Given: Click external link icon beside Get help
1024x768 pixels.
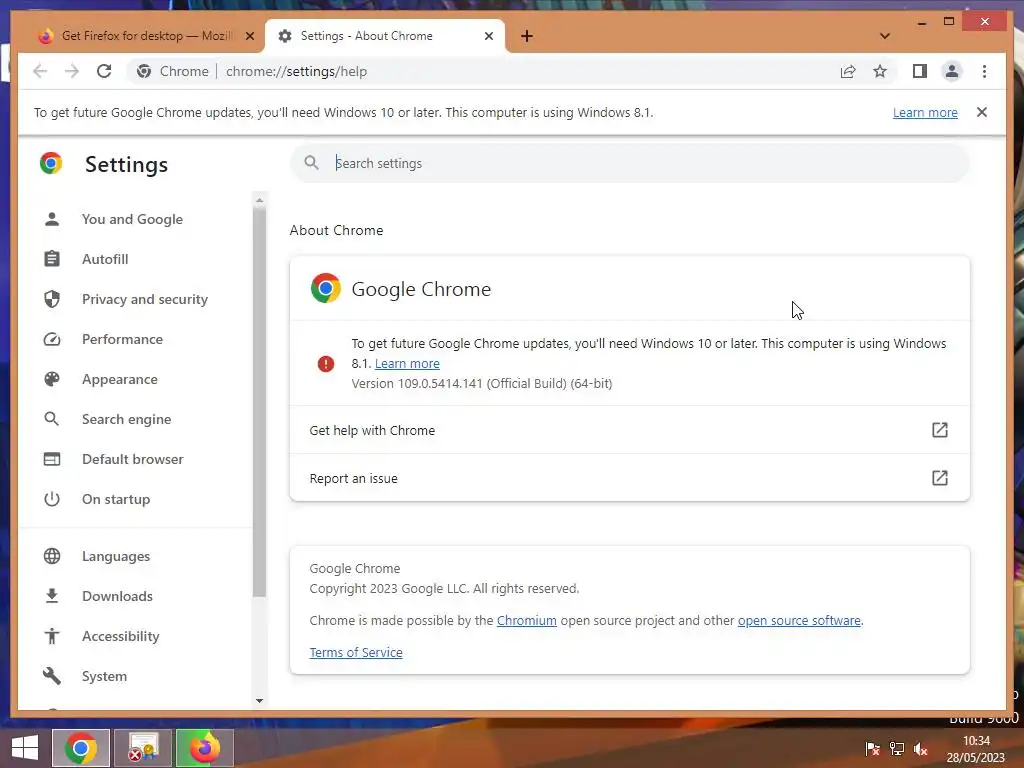Looking at the screenshot, I should pos(939,430).
